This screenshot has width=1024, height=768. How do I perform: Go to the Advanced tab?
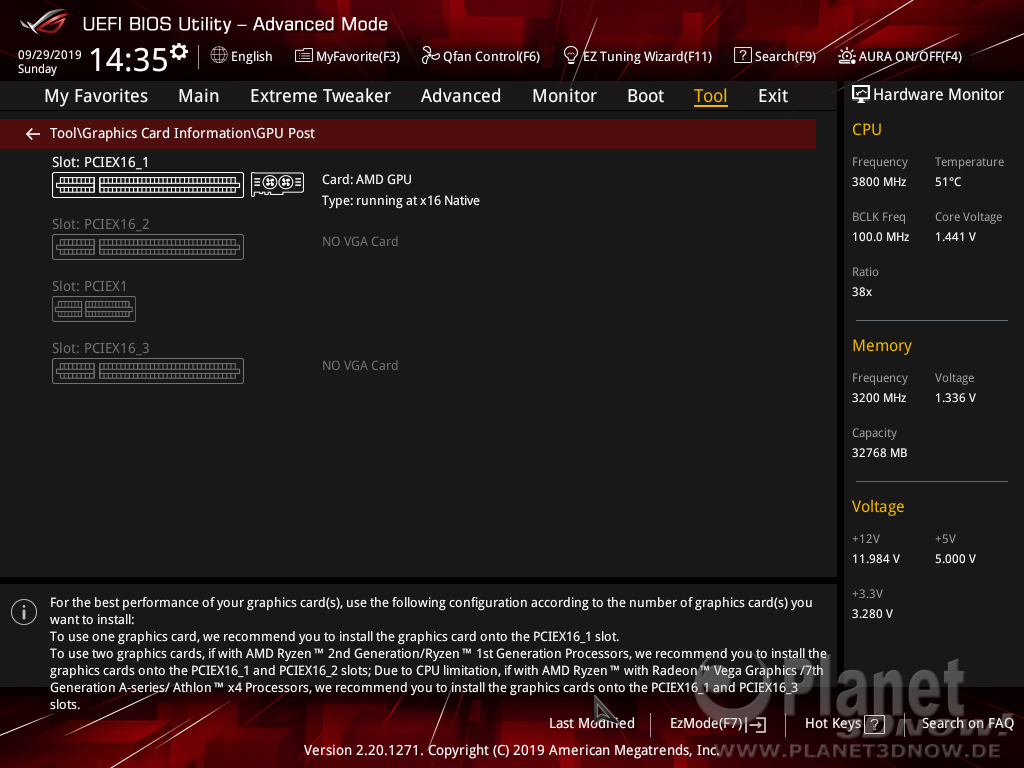click(460, 96)
